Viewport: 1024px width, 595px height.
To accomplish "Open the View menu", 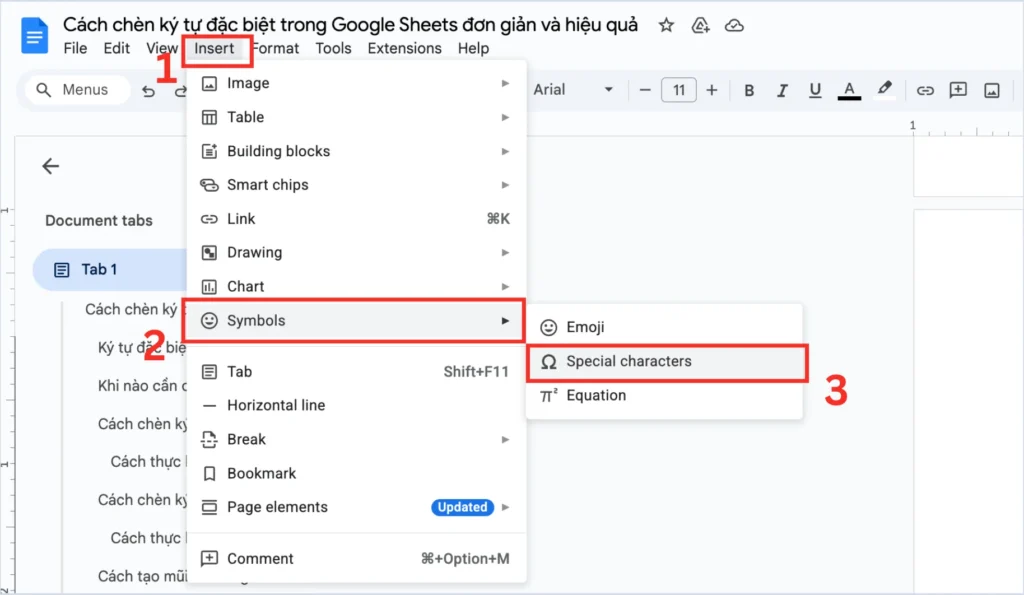I will coord(161,48).
